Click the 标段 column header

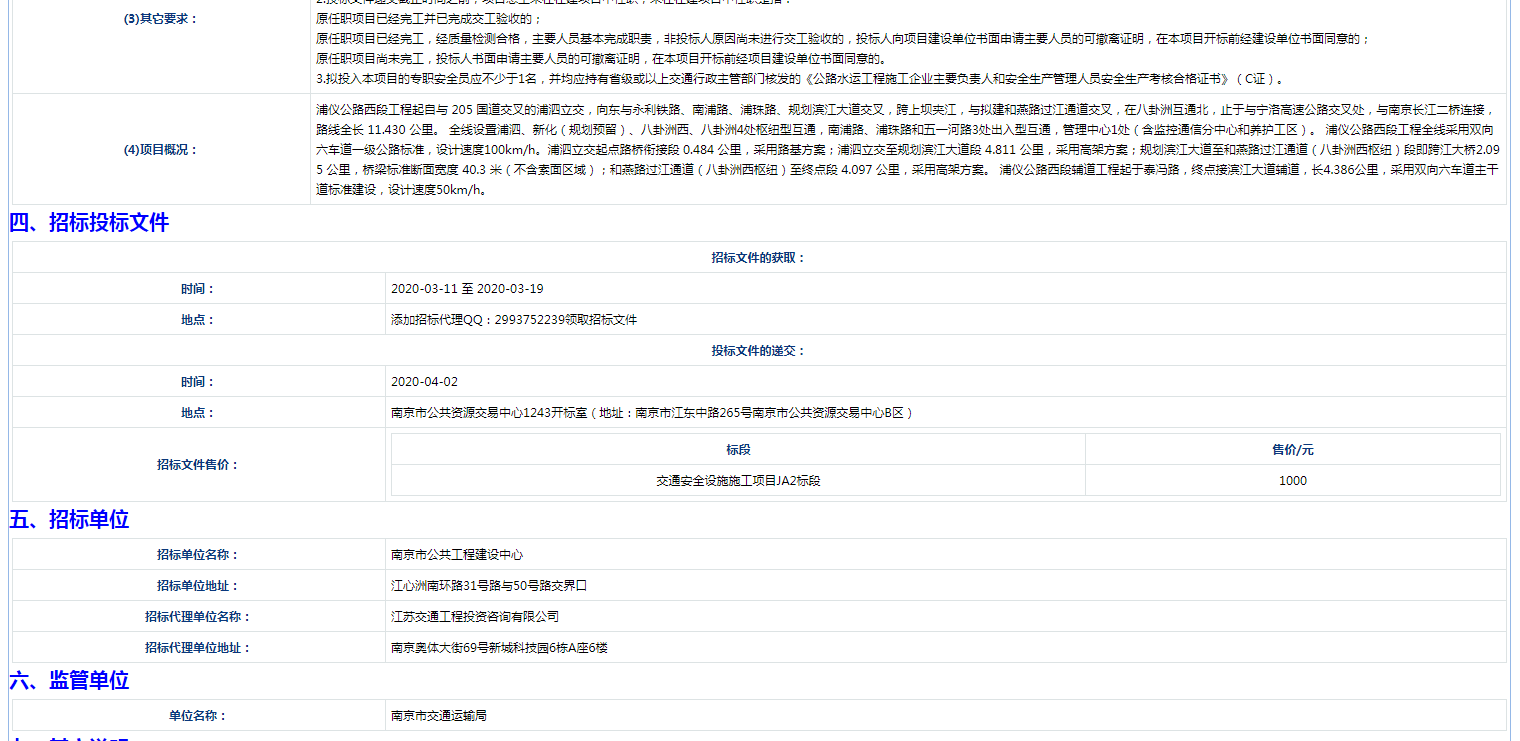point(738,450)
